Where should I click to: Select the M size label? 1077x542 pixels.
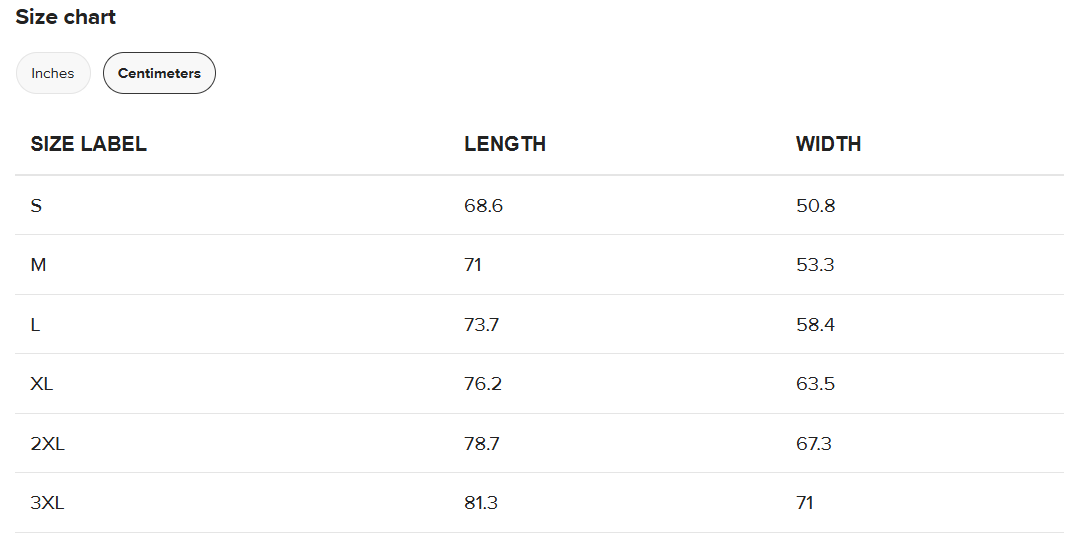[39, 265]
